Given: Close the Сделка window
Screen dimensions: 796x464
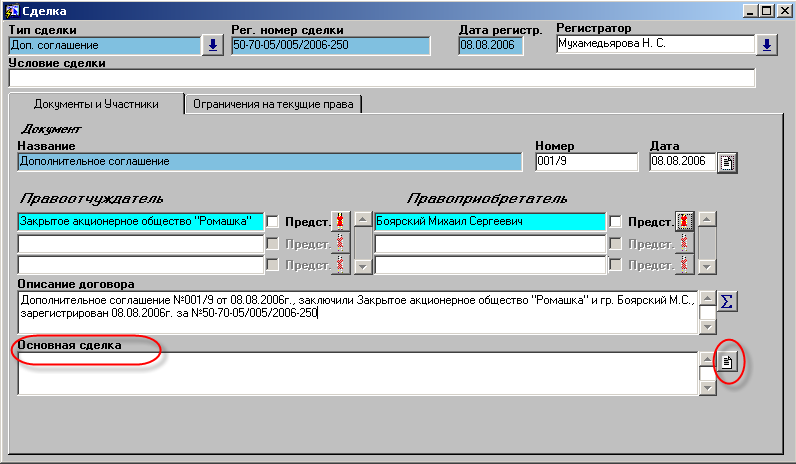Looking at the screenshot, I should 784,11.
